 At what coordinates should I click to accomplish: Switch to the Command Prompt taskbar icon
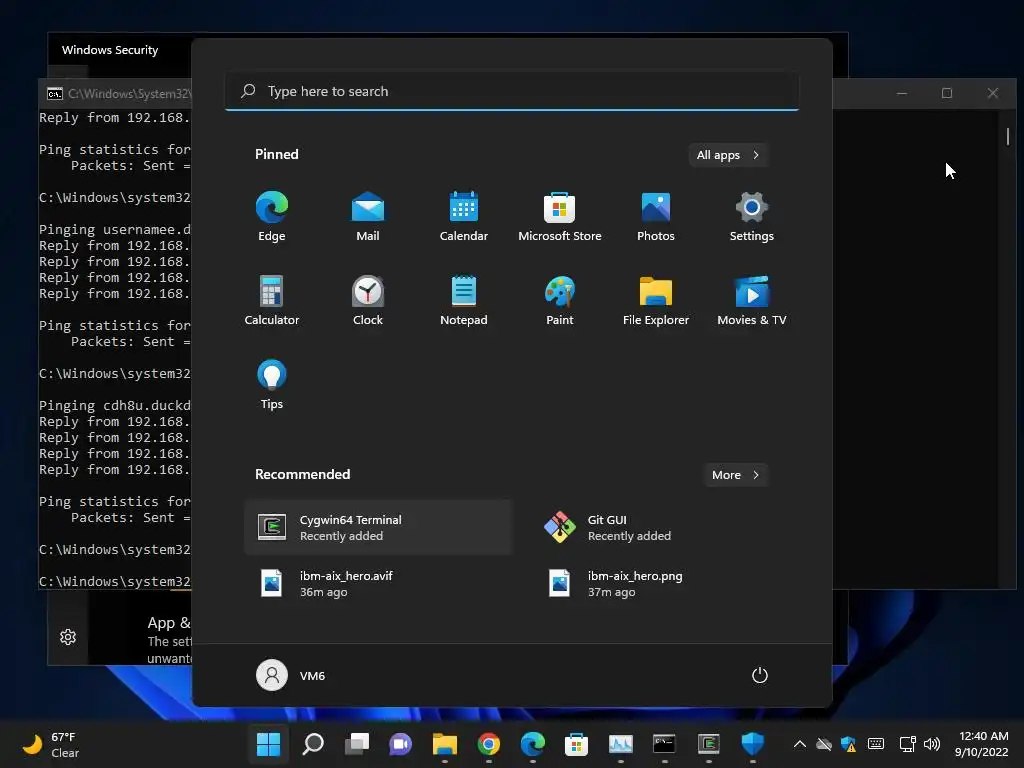[664, 744]
